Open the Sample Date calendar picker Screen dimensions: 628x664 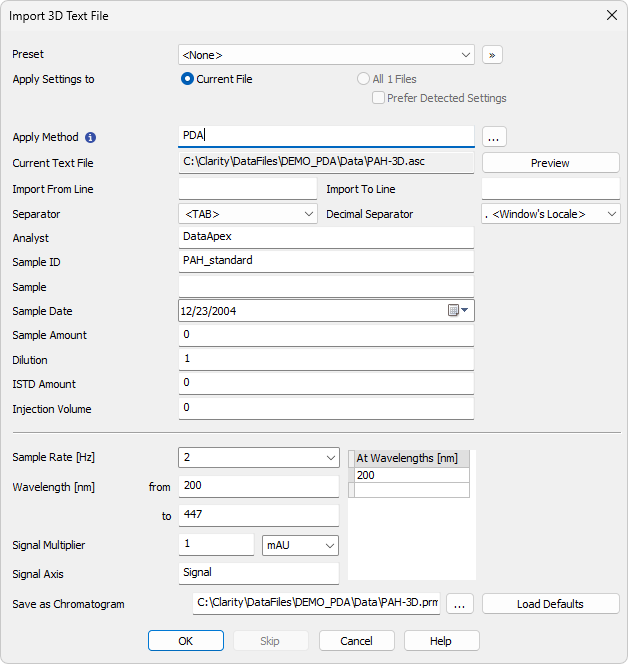pyautogui.click(x=458, y=310)
